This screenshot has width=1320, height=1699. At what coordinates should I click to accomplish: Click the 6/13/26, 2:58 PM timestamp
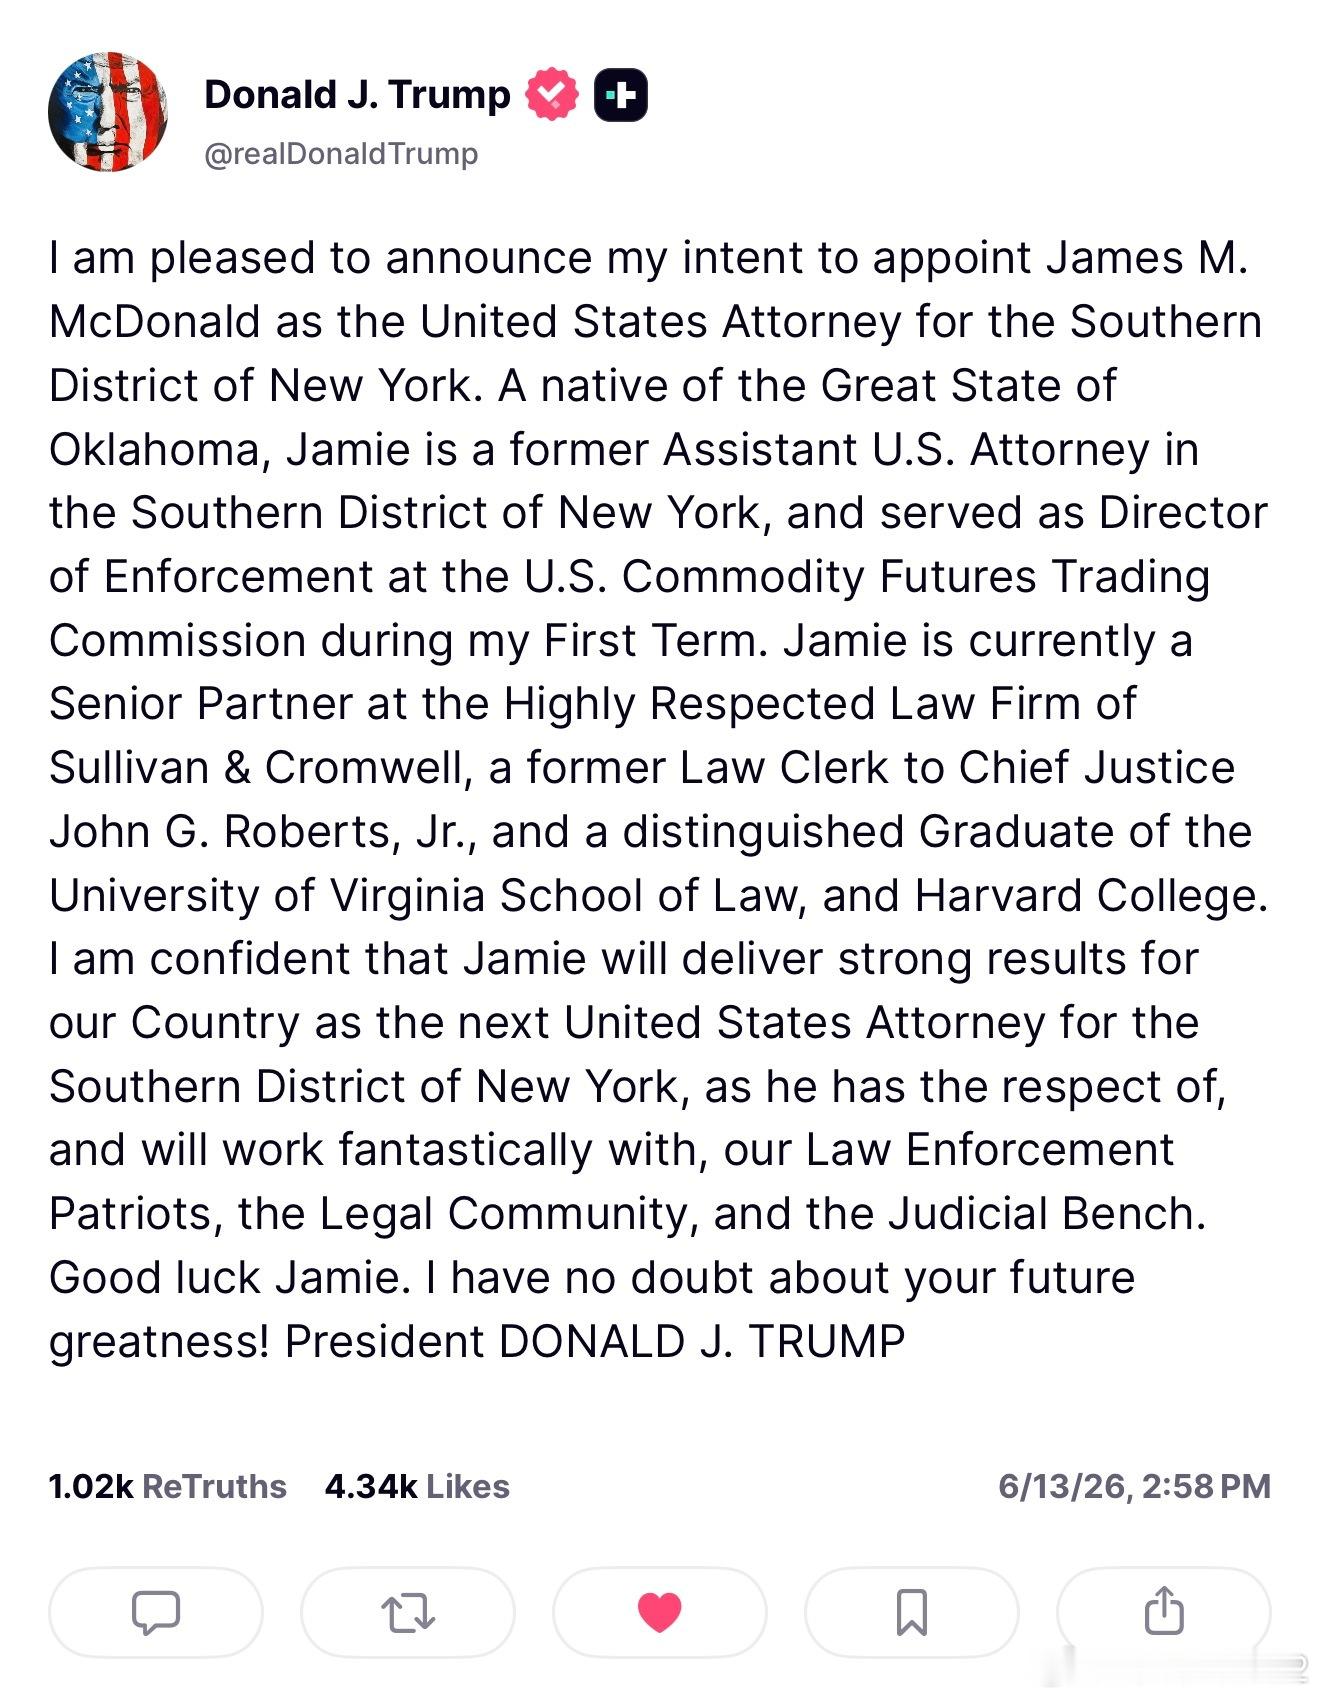point(1134,1486)
